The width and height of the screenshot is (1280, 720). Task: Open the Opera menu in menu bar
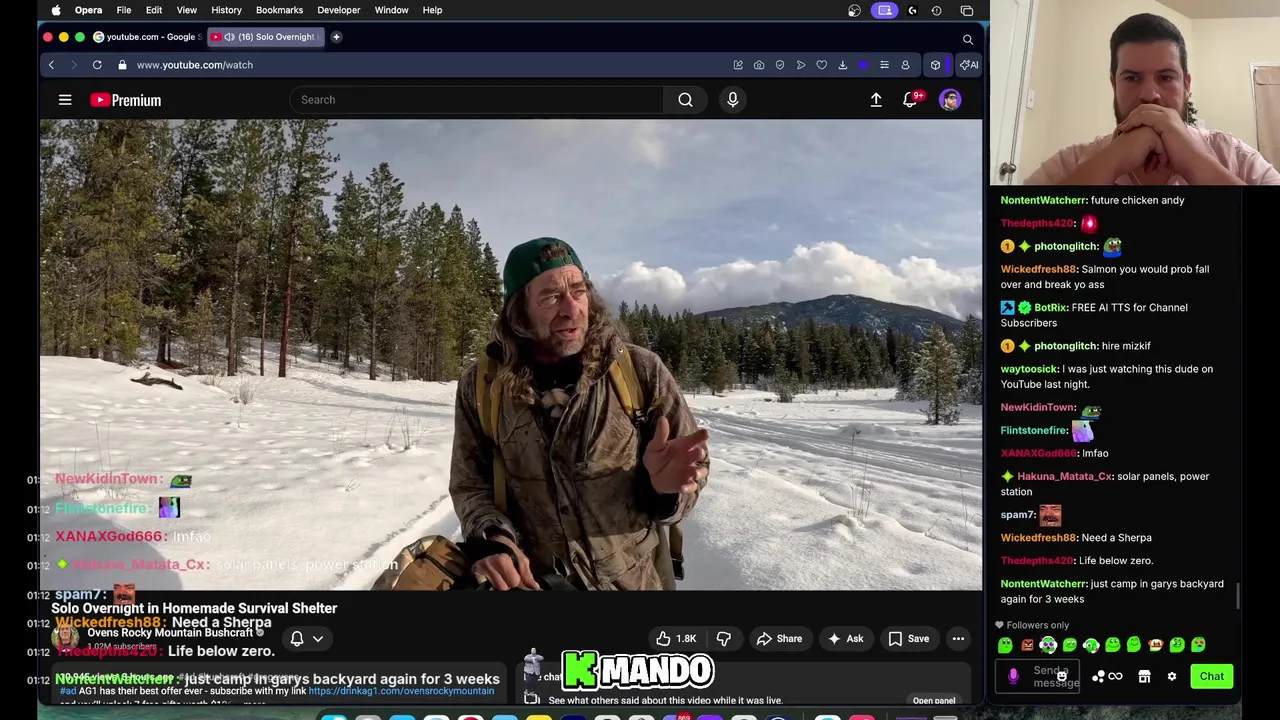(x=88, y=10)
